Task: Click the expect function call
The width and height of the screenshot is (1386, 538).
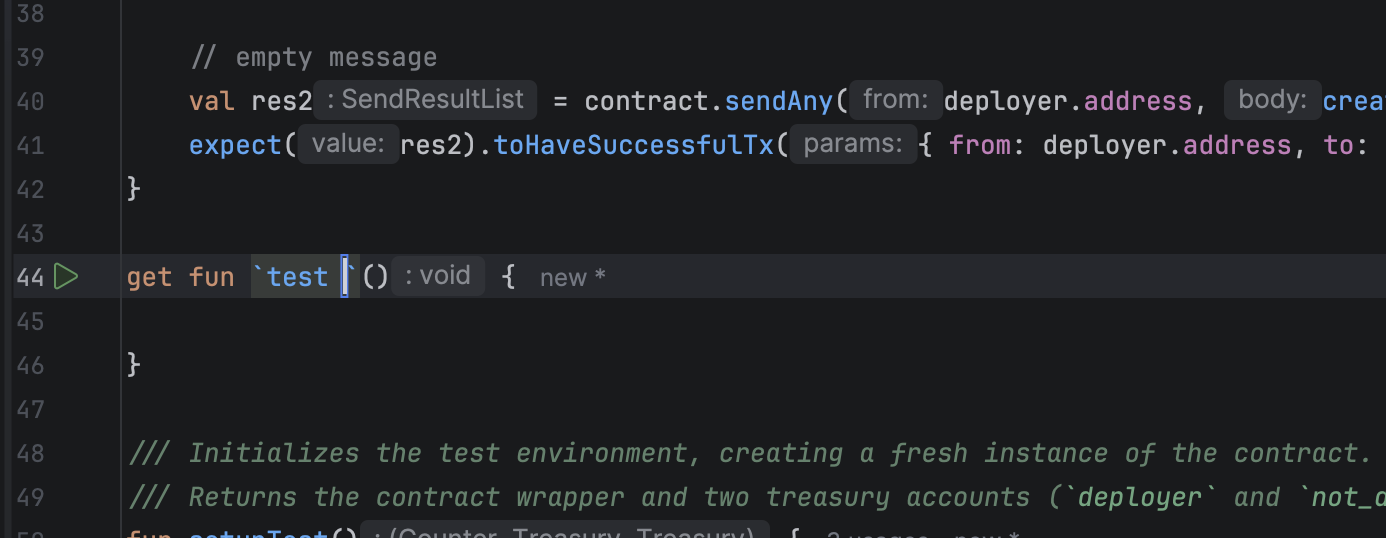Action: (236, 145)
